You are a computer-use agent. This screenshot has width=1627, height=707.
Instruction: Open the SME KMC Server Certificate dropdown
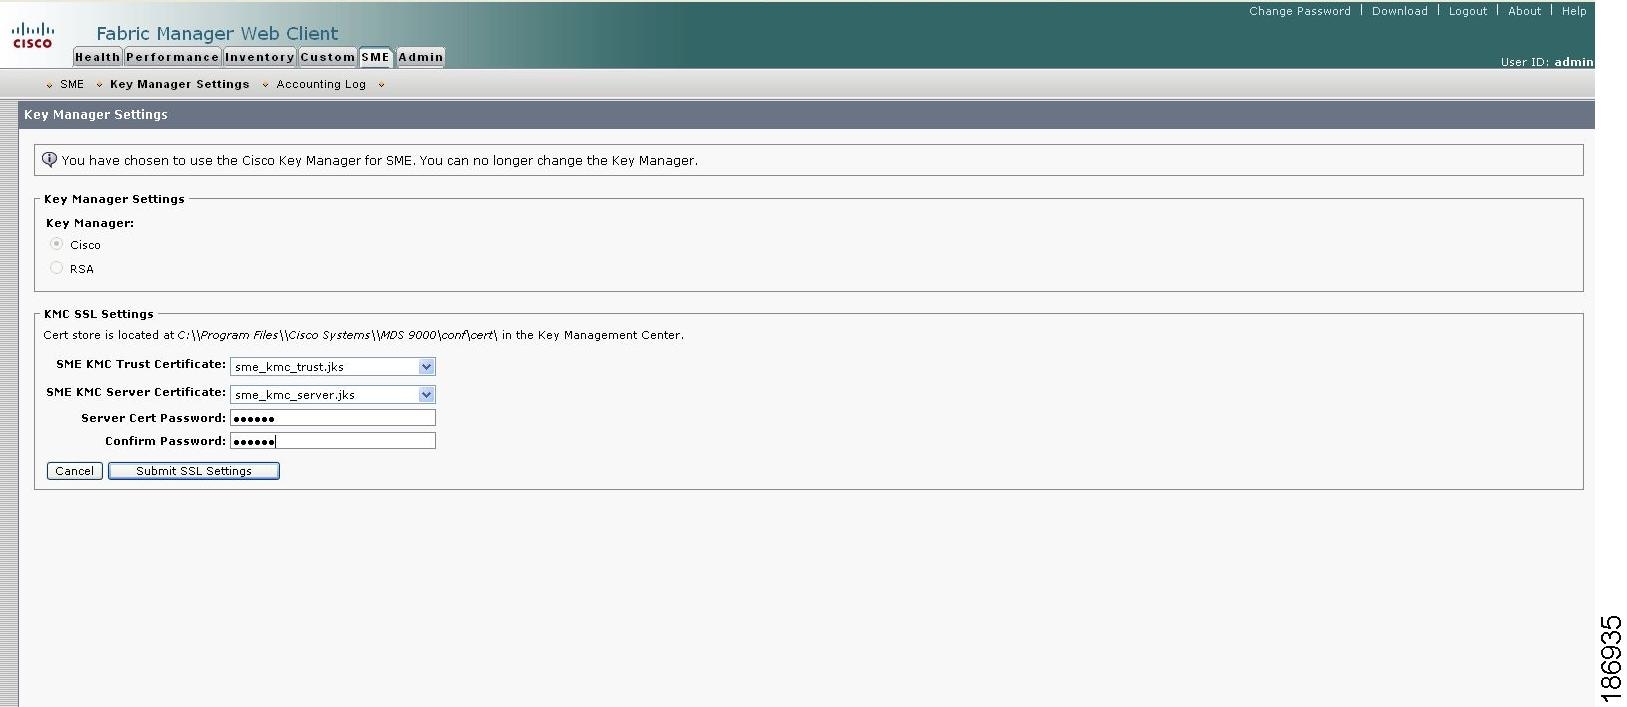(333, 395)
